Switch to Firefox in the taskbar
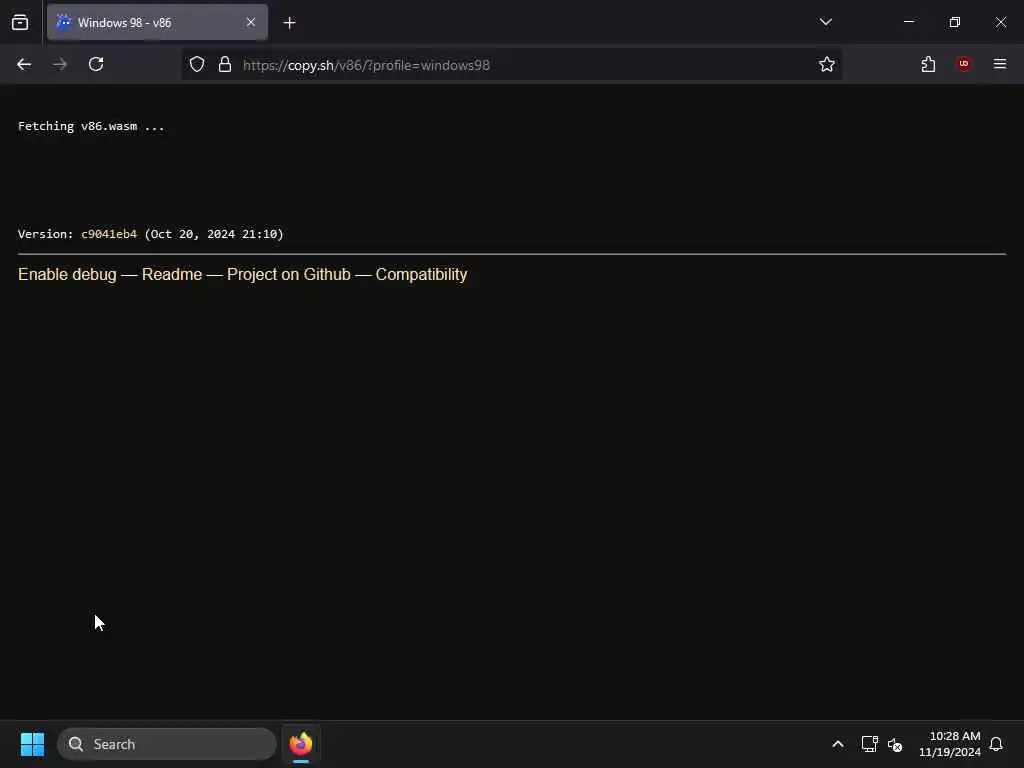The image size is (1024, 768). (301, 744)
